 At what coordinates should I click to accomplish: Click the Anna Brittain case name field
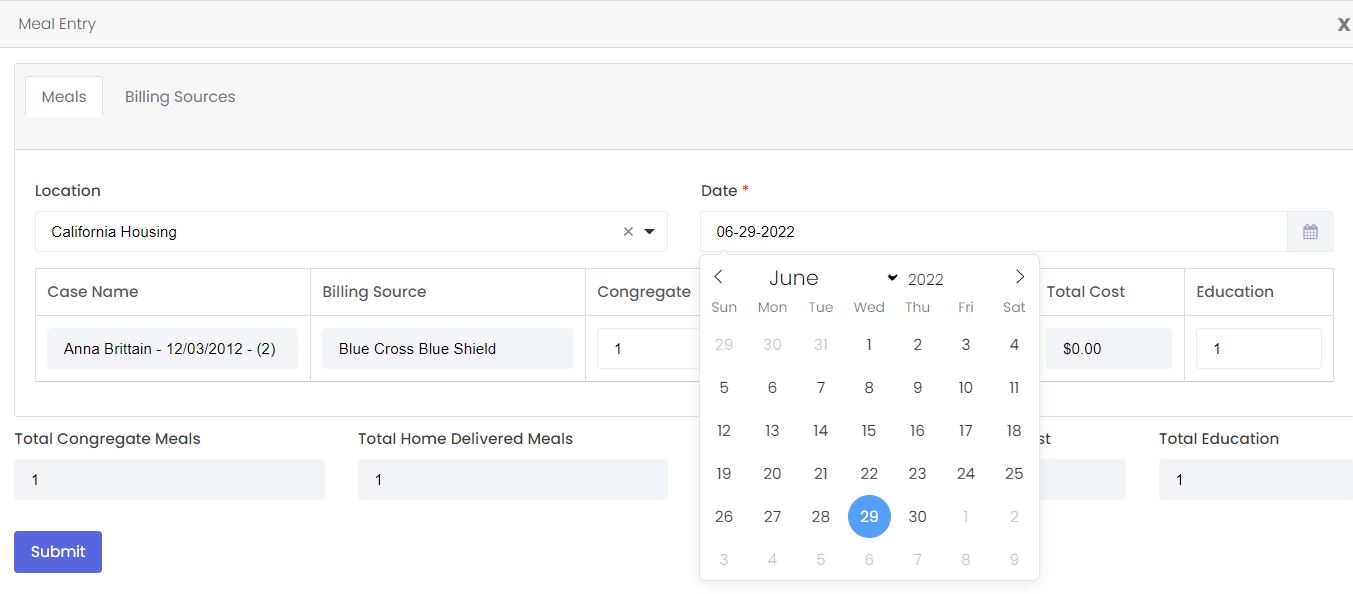(172, 349)
